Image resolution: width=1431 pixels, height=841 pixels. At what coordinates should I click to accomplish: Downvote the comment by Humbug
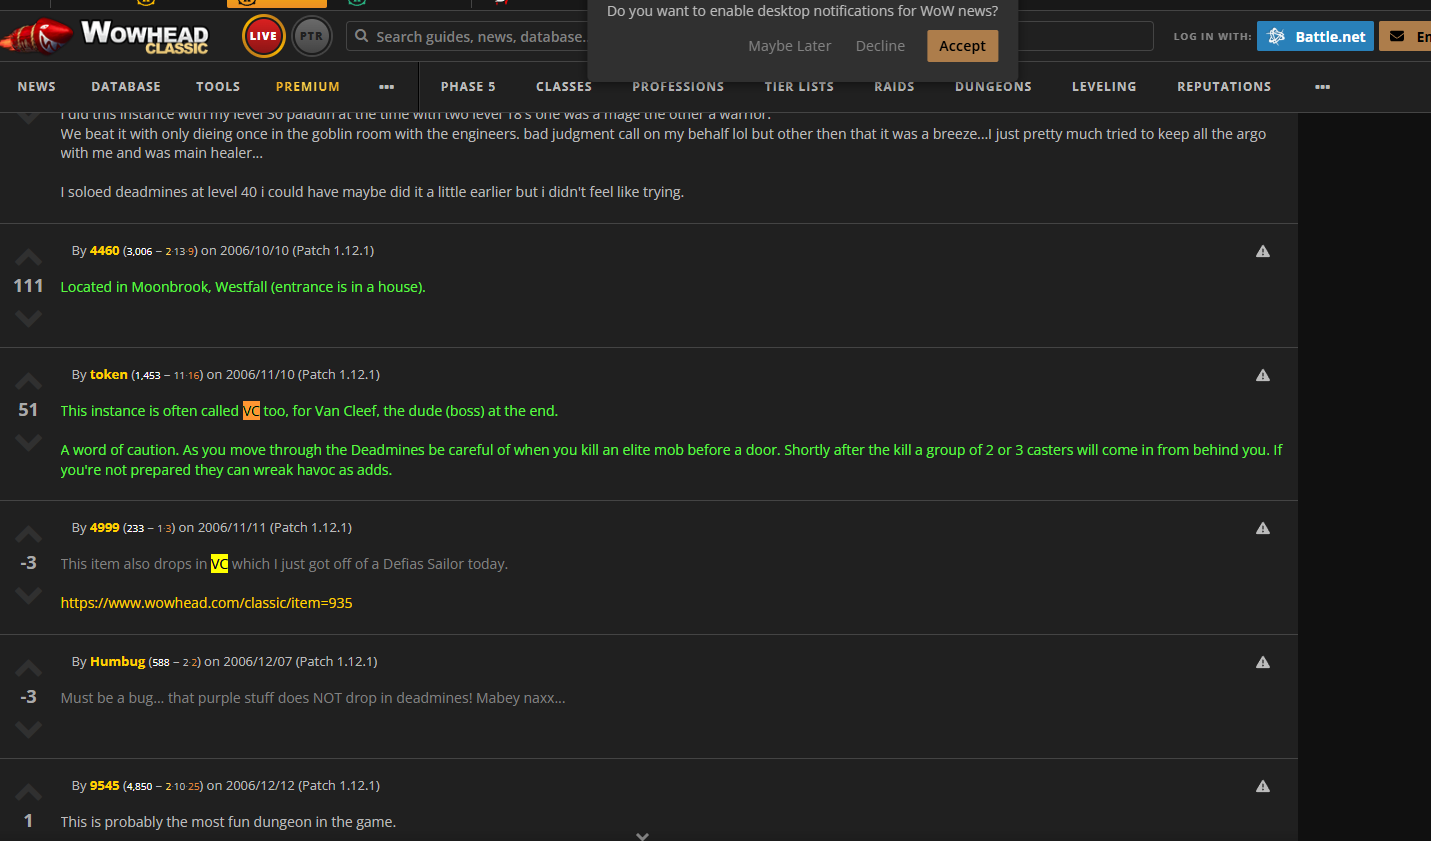coord(28,729)
